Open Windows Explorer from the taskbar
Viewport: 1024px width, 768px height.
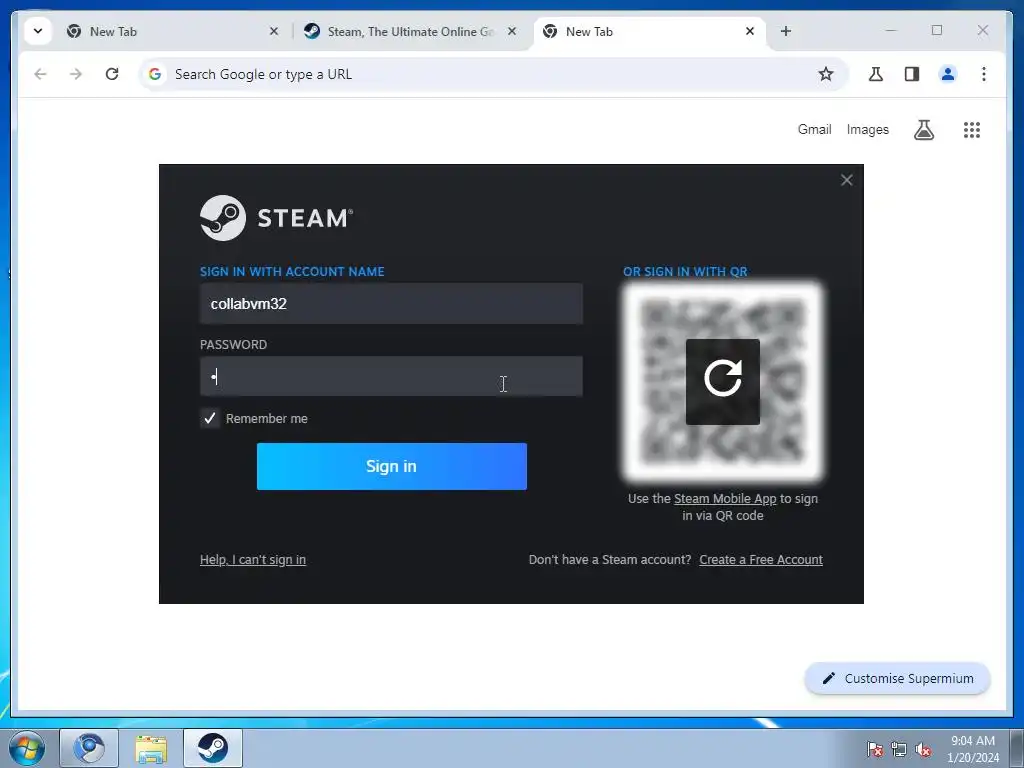point(151,748)
